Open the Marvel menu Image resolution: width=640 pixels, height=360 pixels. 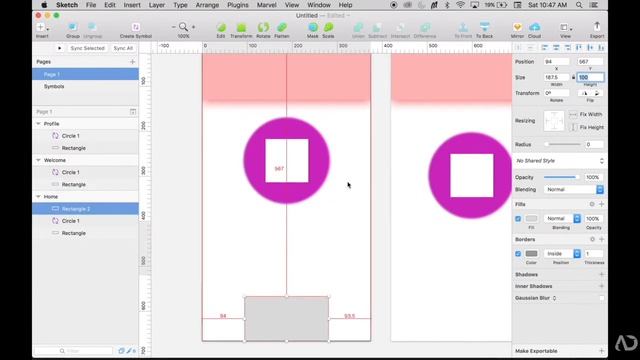pos(267,5)
